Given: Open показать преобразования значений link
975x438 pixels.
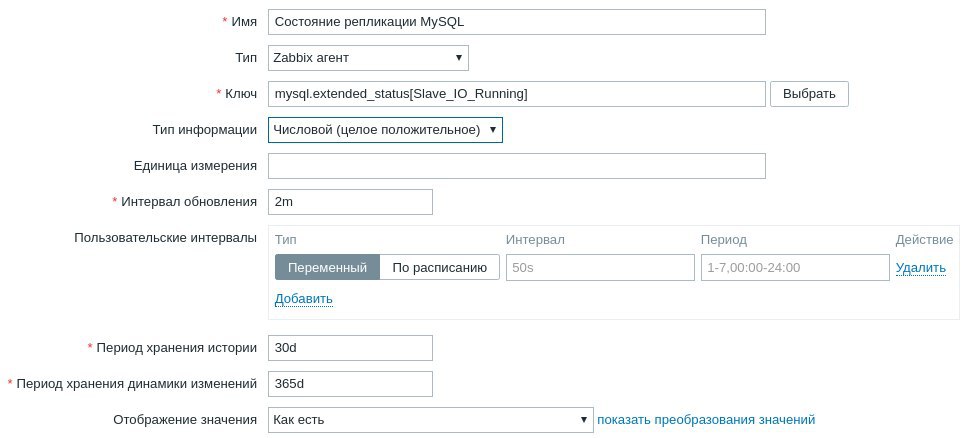Looking at the screenshot, I should [706, 420].
